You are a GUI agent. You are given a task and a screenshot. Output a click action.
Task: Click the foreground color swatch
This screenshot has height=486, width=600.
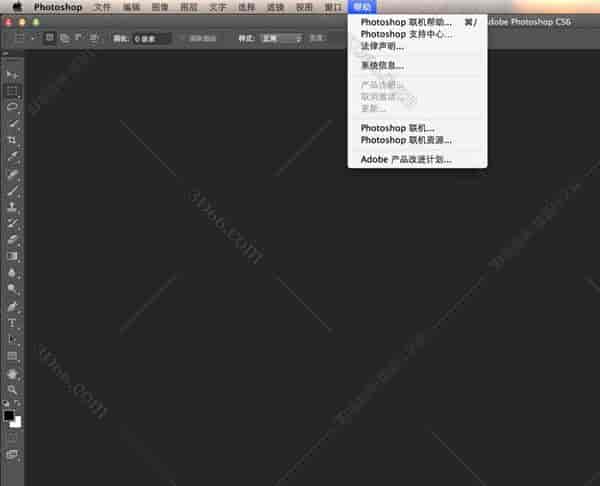(x=9, y=415)
